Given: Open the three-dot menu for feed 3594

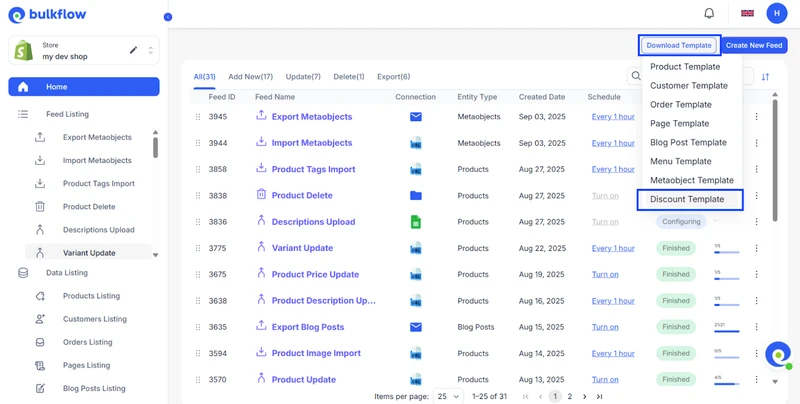Looking at the screenshot, I should click(x=757, y=353).
